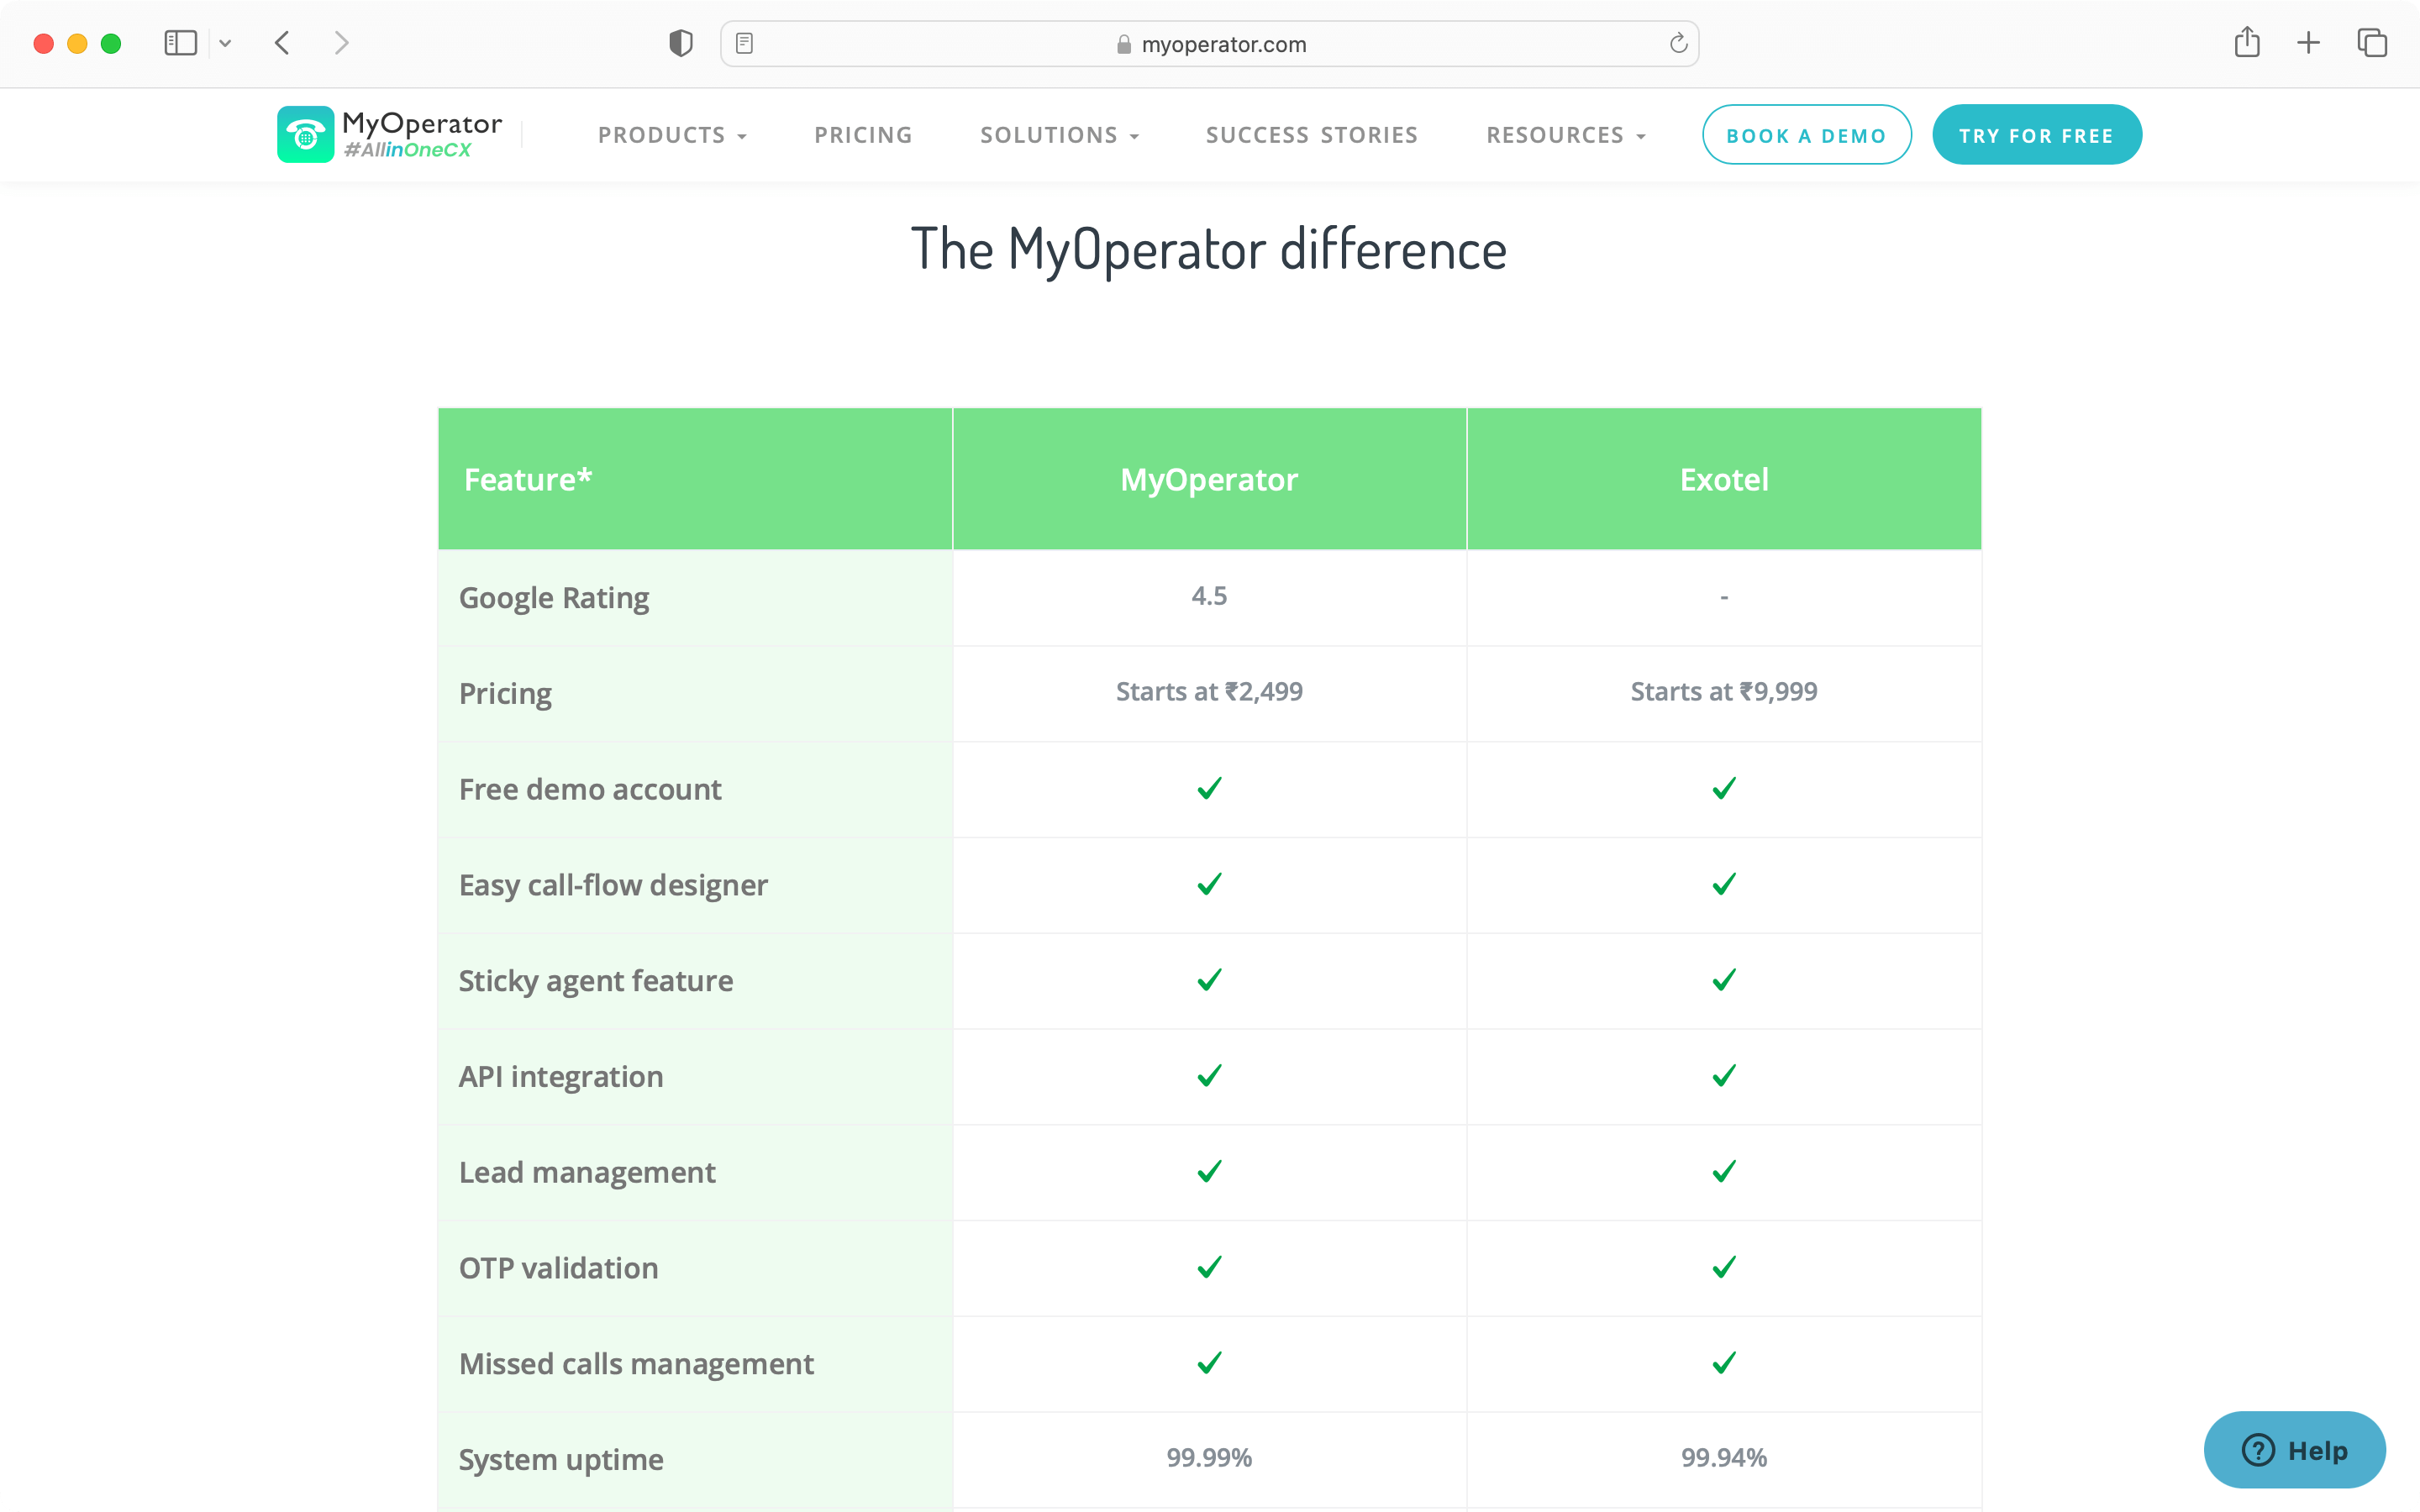Expand the SOLUTIONS dropdown menu
This screenshot has width=2420, height=1512.
pos(1059,135)
